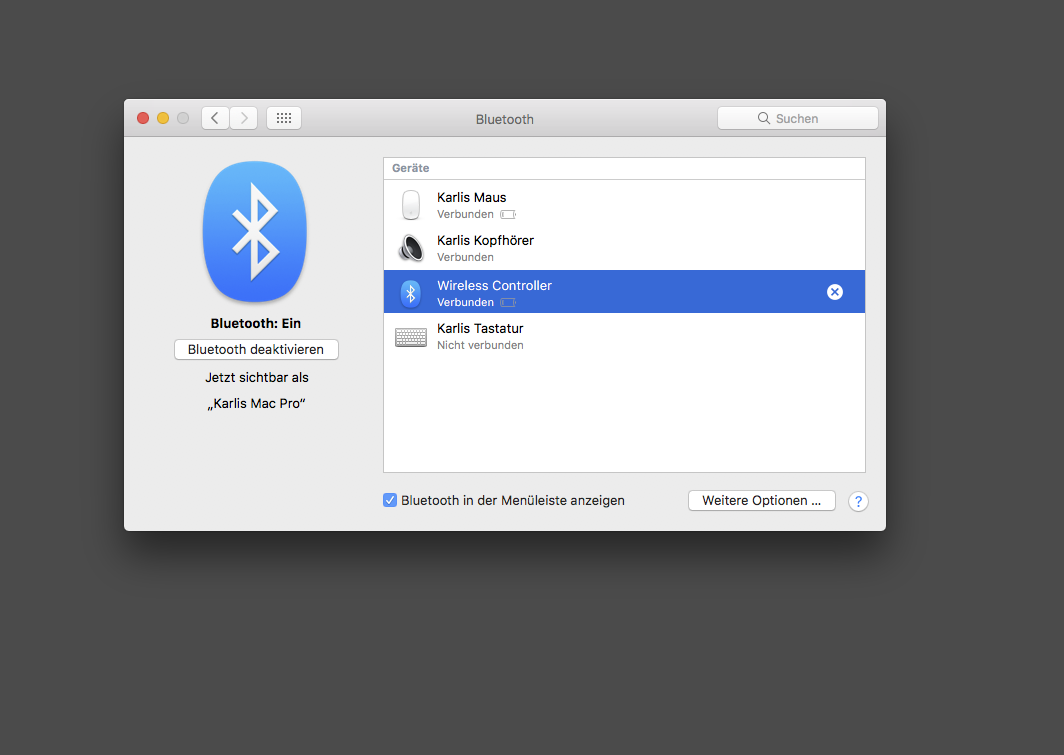Click the magnifier icon in search
The image size is (1064, 755).
coord(763,118)
